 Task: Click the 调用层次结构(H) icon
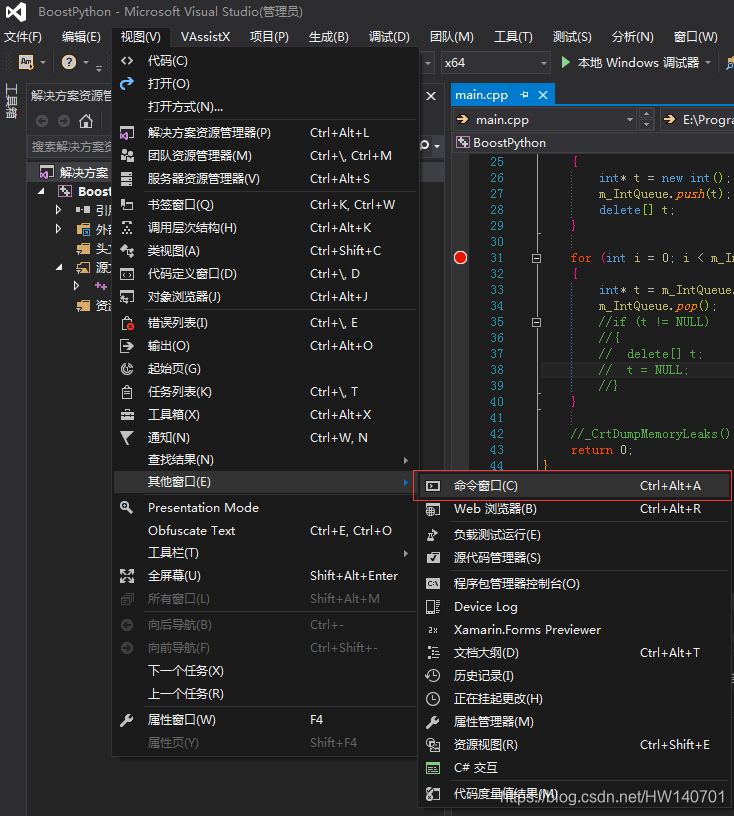[127, 227]
